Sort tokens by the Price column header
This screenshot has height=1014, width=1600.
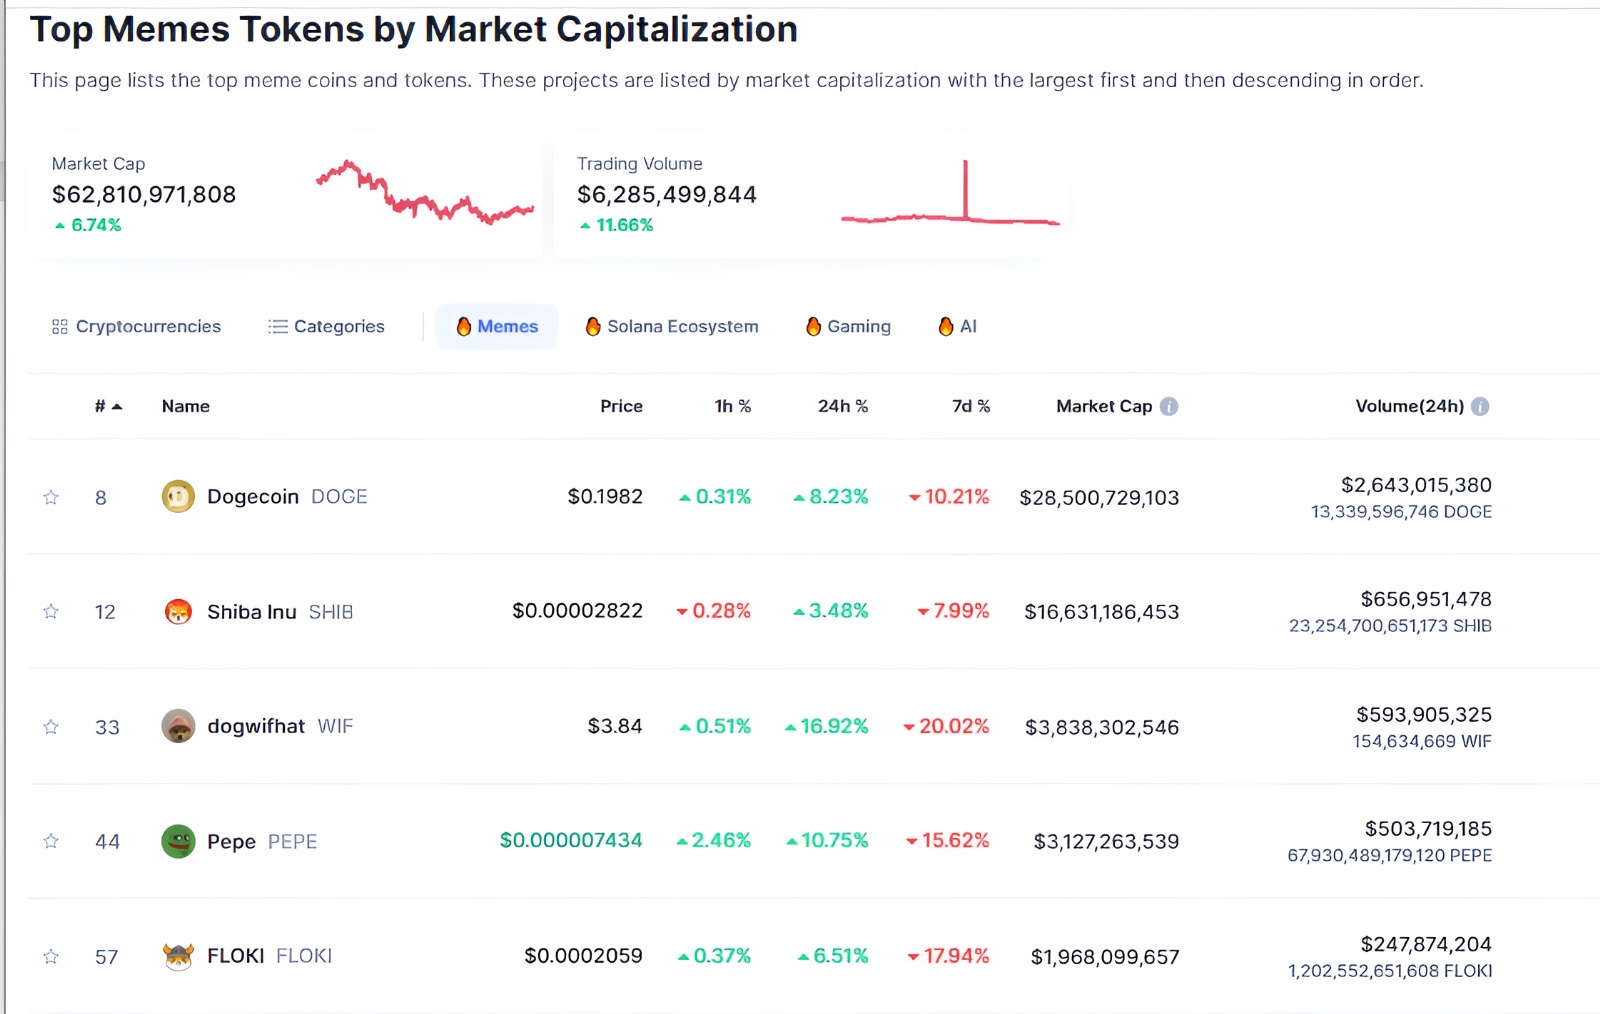[621, 407]
